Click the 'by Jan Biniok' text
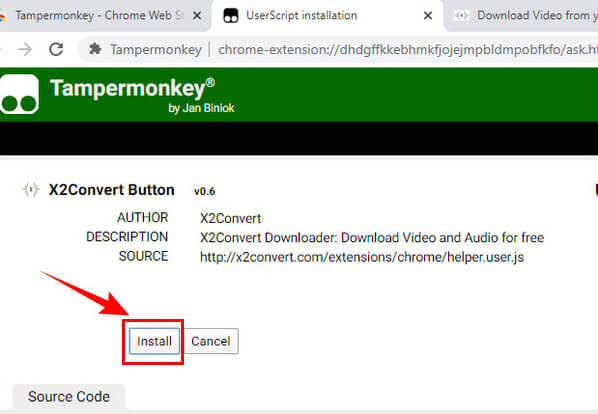Screen dimensions: 598x414 pos(201,108)
